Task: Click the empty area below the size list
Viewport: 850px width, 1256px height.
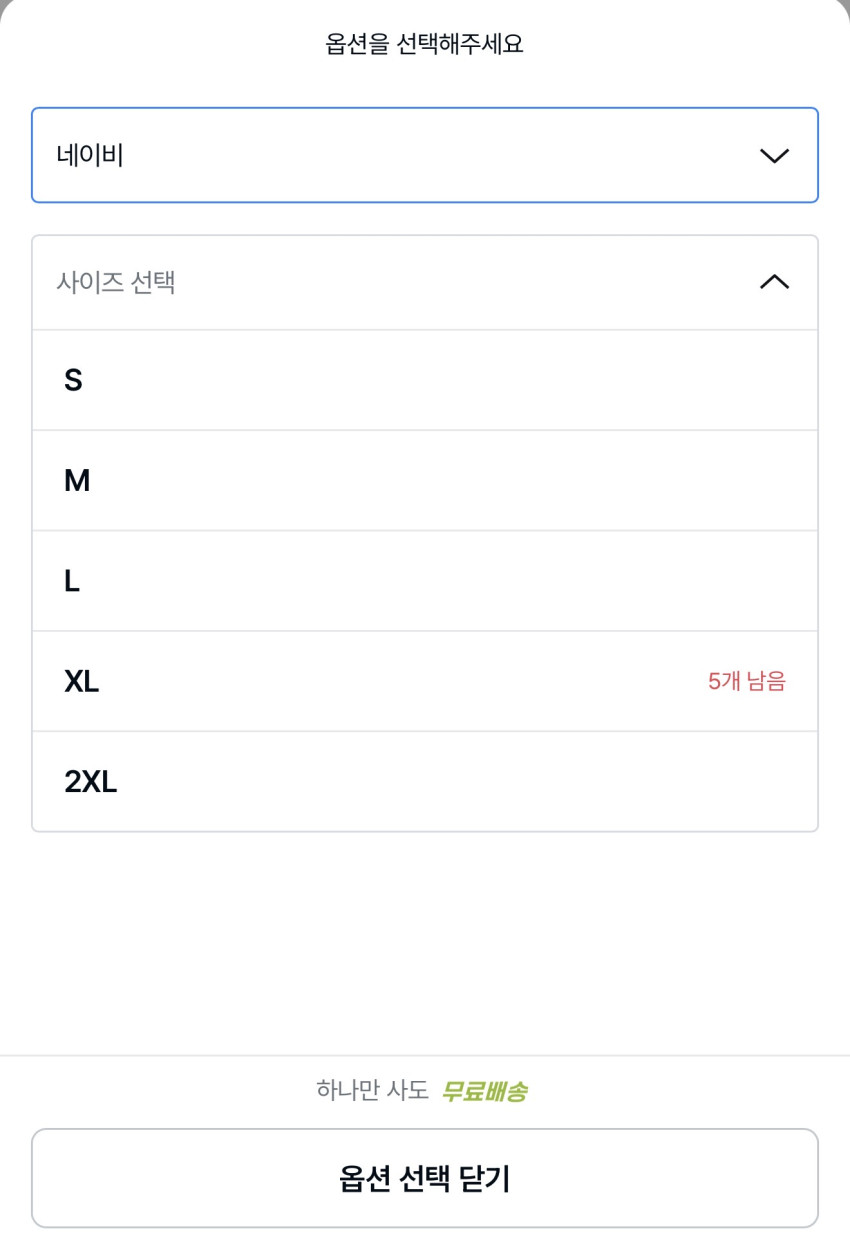Action: [424, 940]
